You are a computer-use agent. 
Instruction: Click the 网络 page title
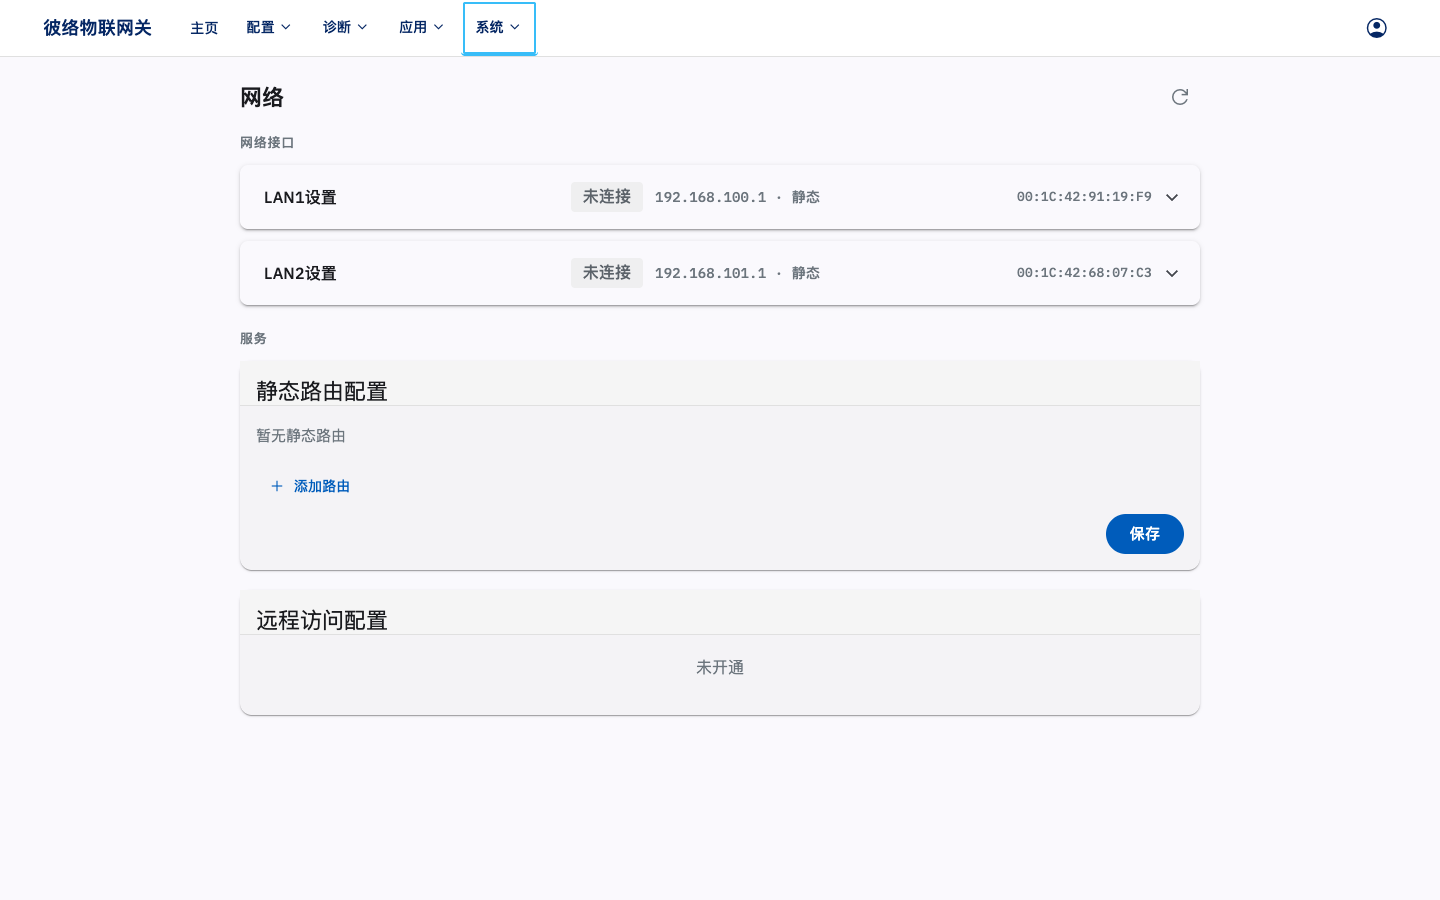262,97
